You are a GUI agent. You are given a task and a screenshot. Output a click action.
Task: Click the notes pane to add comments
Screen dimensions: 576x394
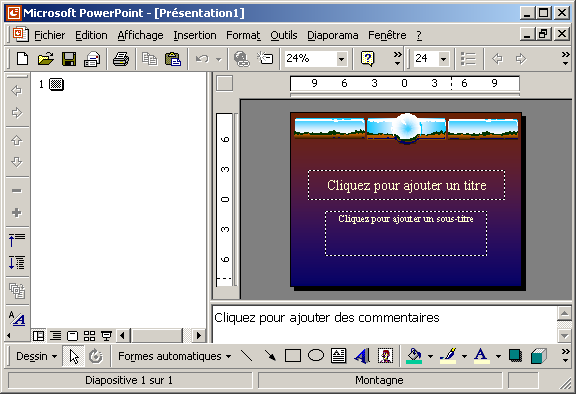tap(385, 324)
